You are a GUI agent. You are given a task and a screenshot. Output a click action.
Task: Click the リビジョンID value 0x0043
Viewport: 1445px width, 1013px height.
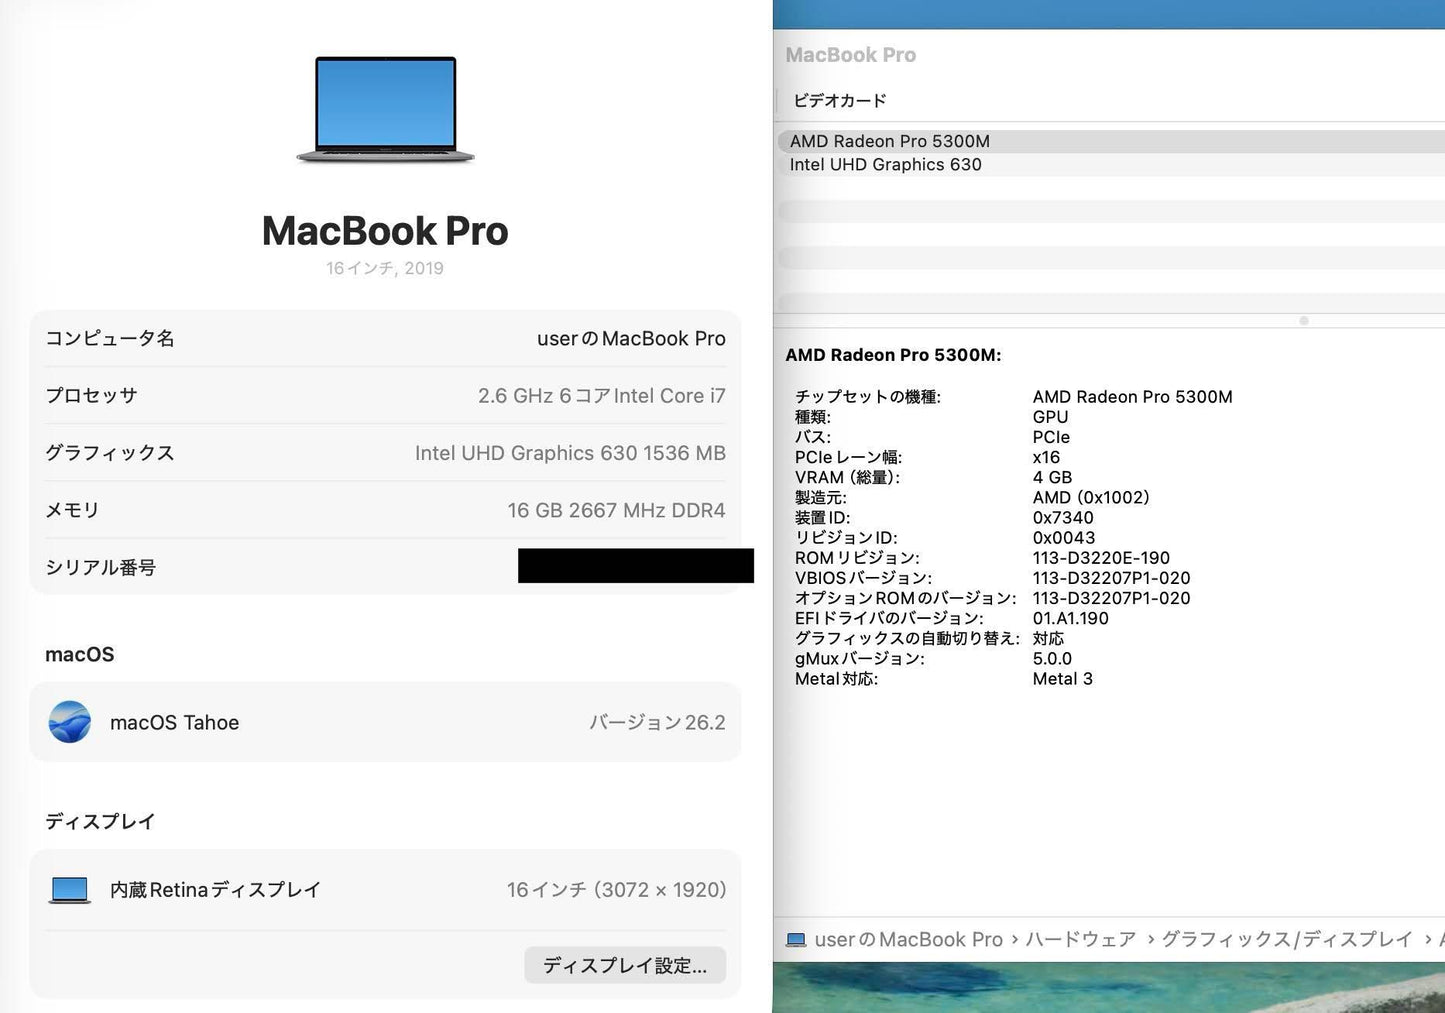coord(1064,537)
